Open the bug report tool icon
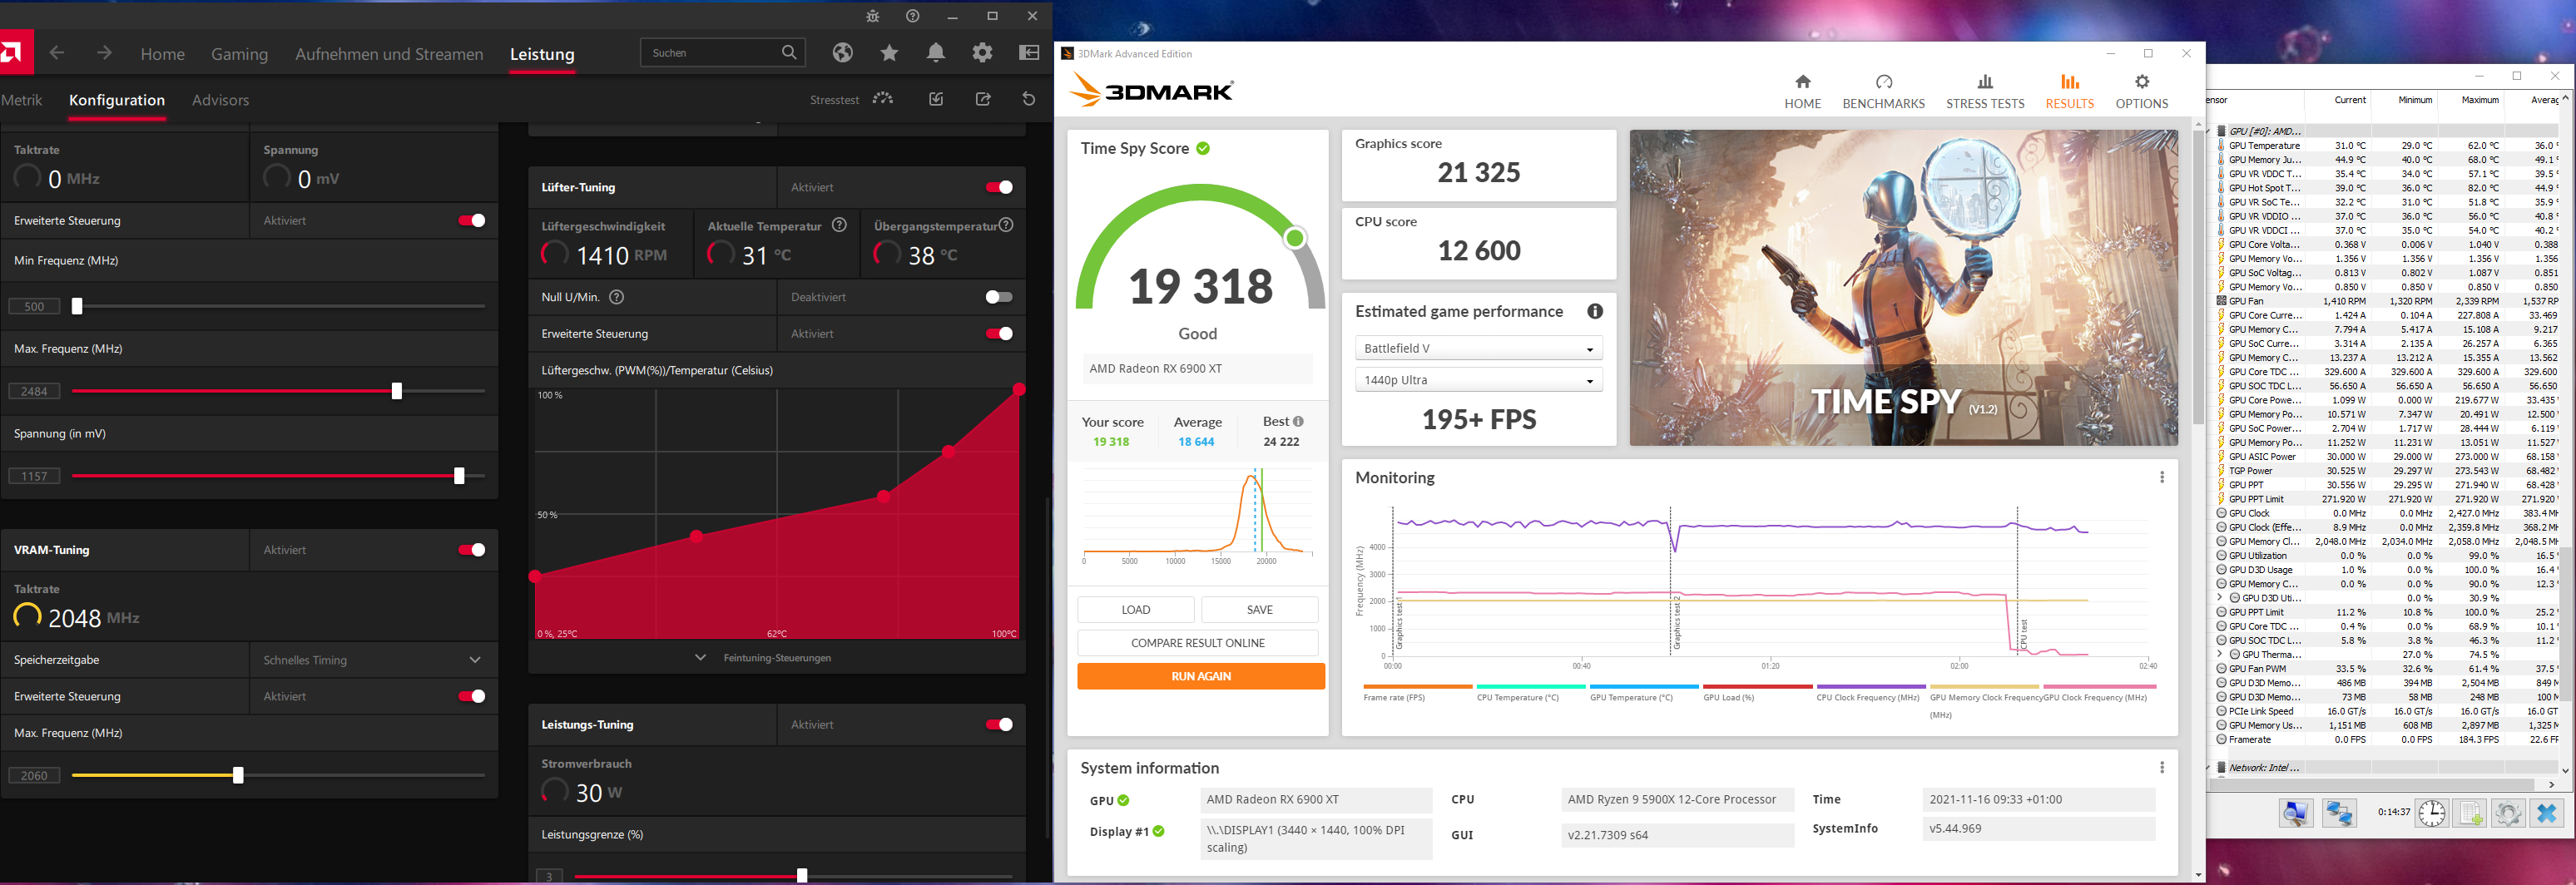The image size is (2576, 885). tap(873, 16)
